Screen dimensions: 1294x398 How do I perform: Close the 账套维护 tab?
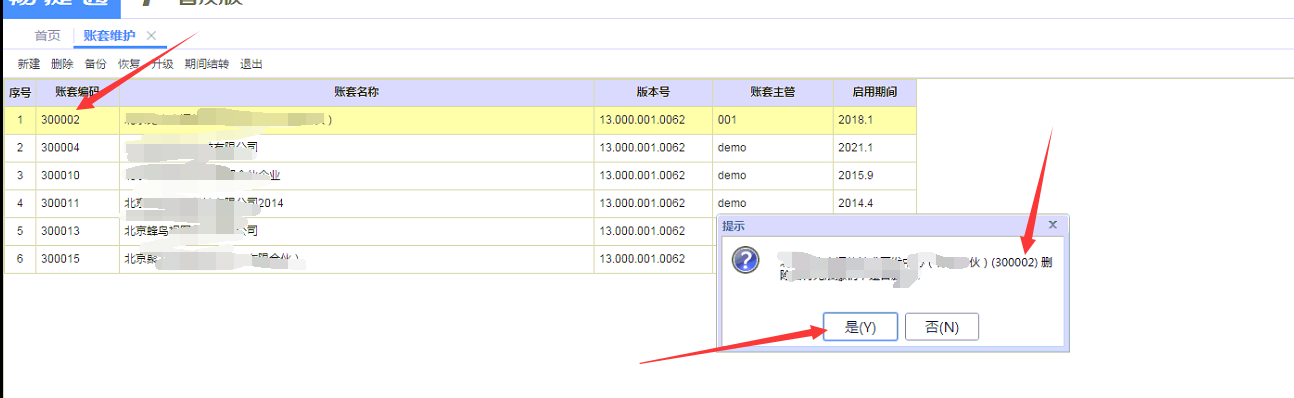pos(151,36)
